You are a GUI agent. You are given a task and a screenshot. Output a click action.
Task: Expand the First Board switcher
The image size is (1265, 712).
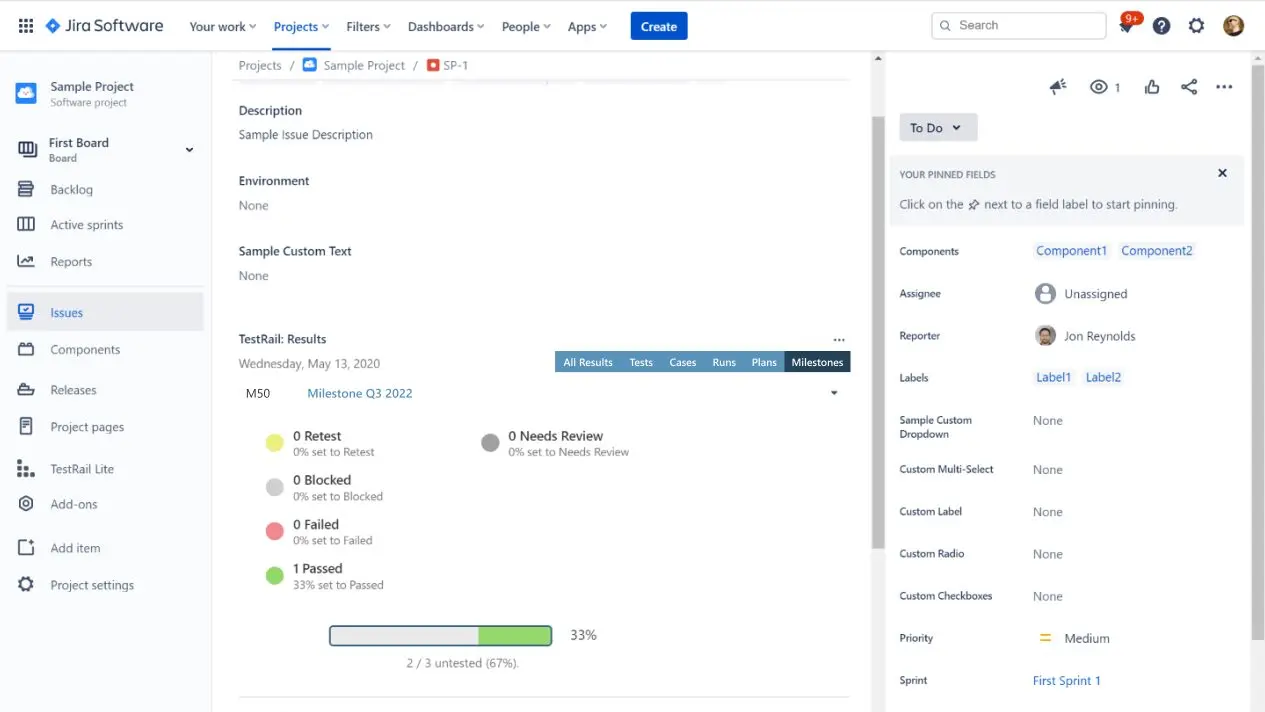pos(189,150)
